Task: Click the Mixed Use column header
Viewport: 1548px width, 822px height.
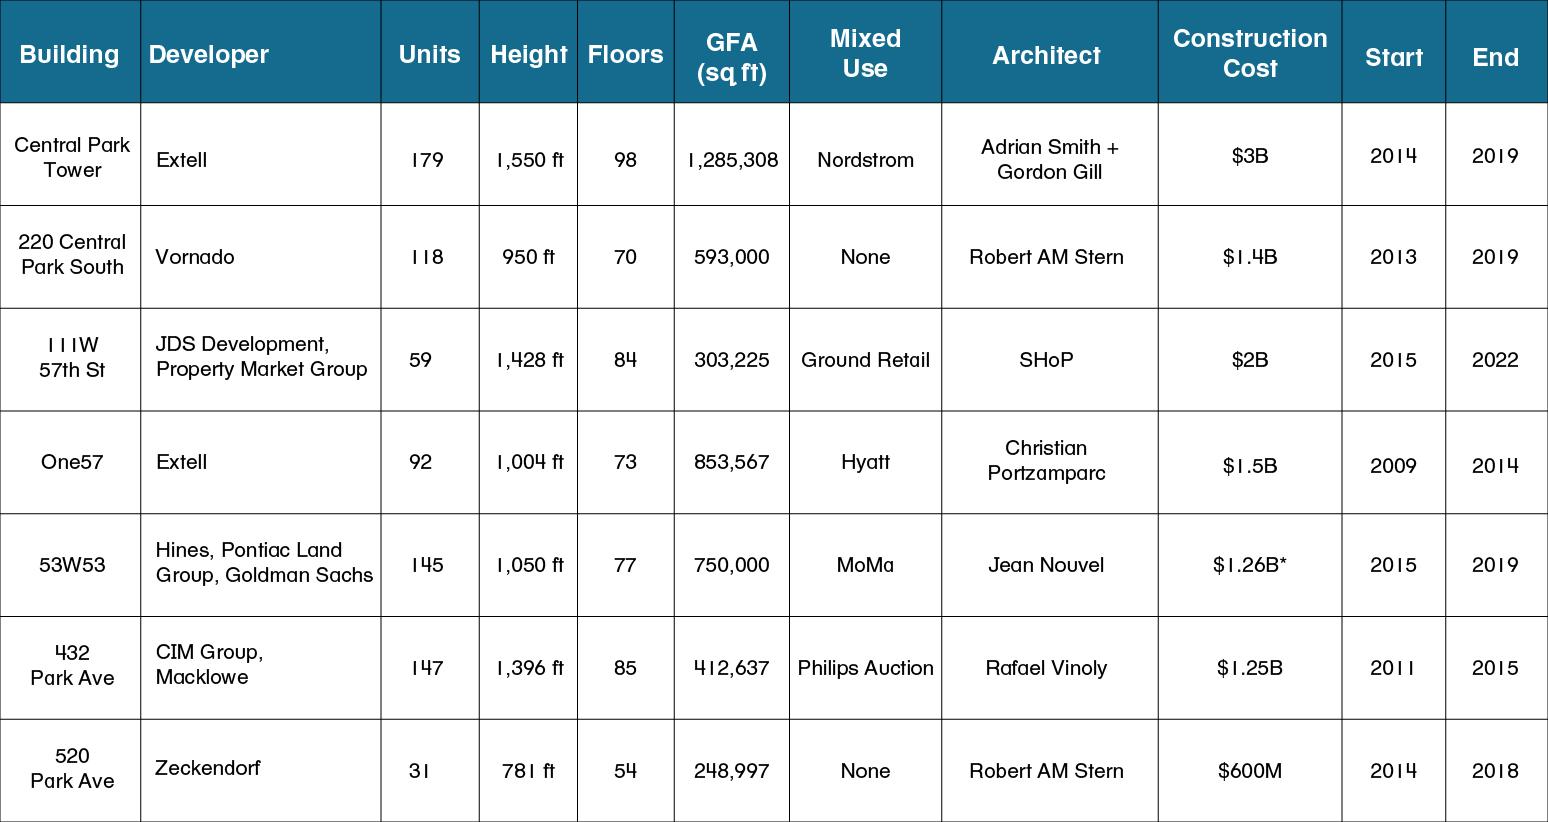Action: coord(865,54)
